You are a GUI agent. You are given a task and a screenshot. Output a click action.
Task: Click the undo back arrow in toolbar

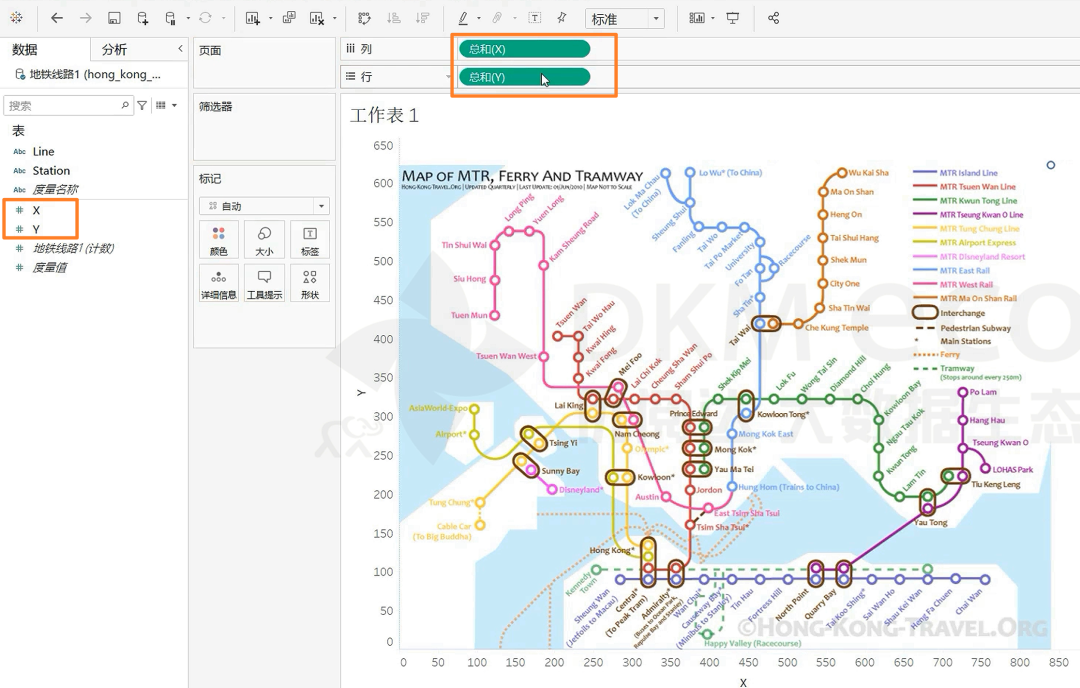pyautogui.click(x=57, y=18)
